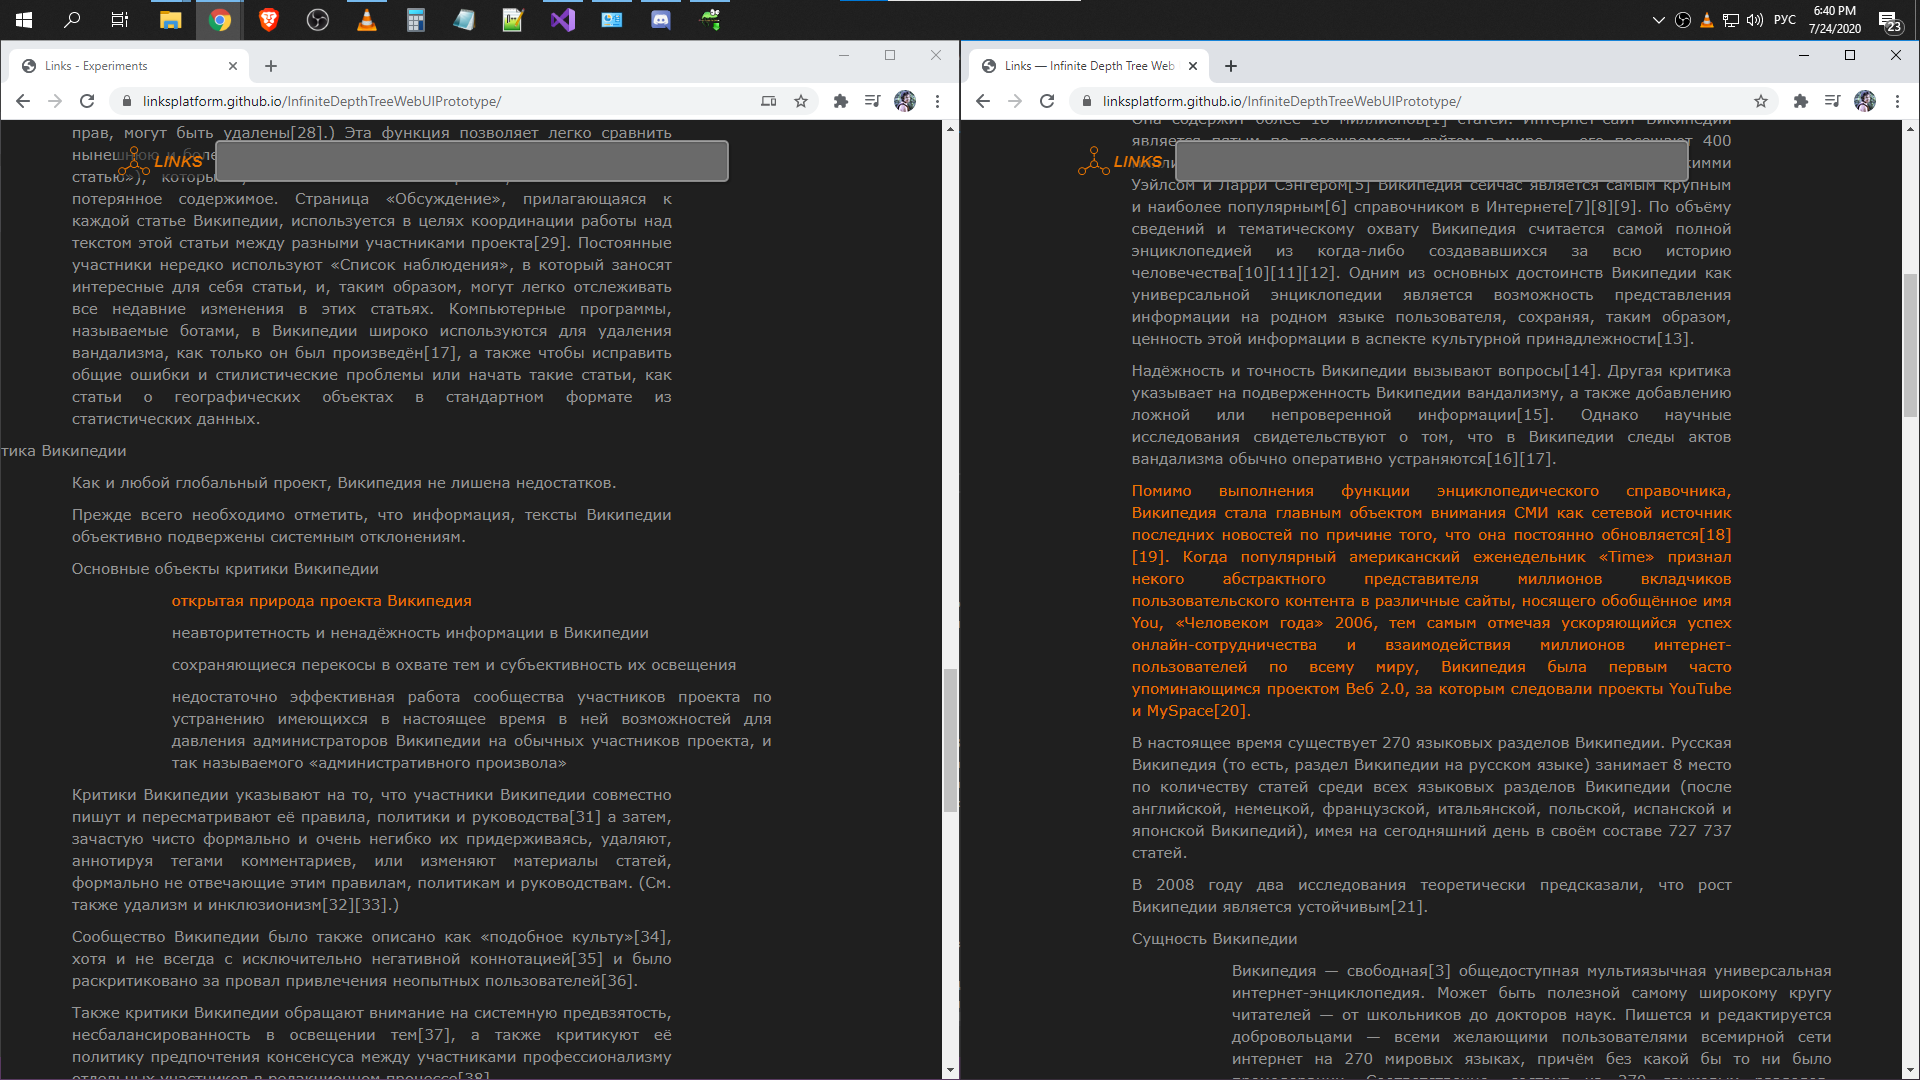The width and height of the screenshot is (1920, 1080).
Task: Open Task View on the taskbar
Action: coord(120,19)
